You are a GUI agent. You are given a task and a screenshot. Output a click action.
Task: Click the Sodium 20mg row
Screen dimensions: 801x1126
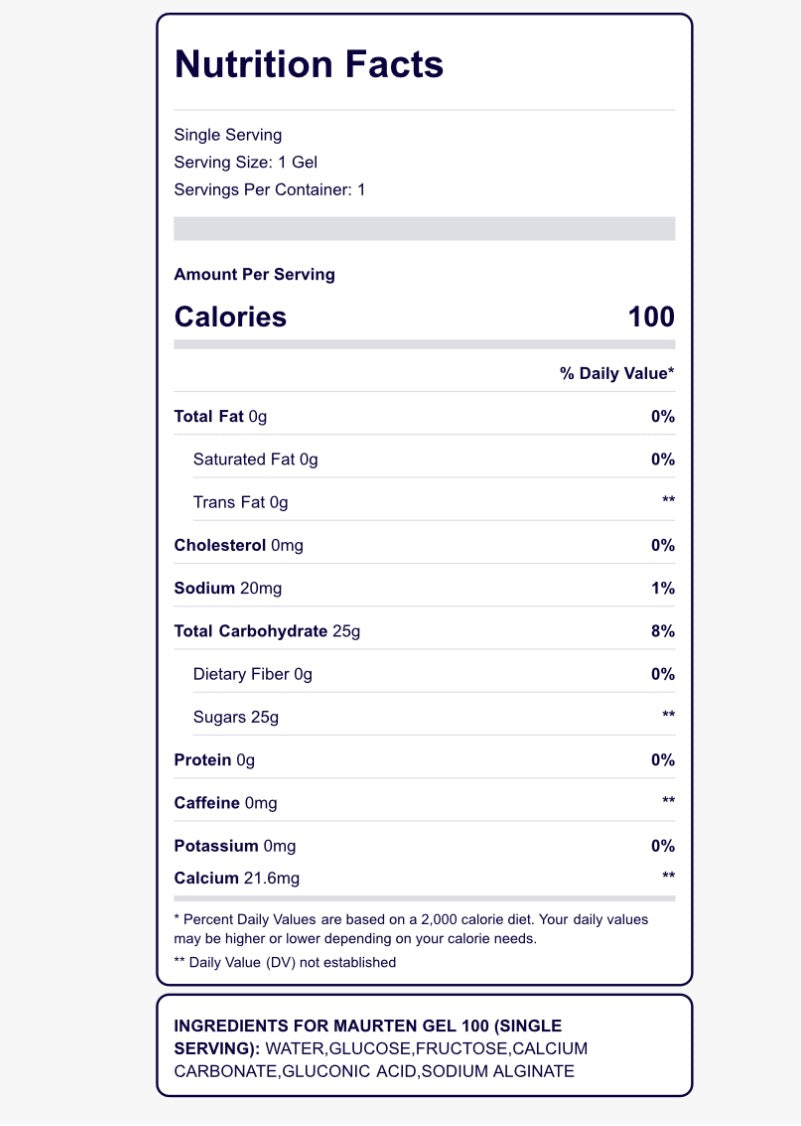(x=425, y=588)
